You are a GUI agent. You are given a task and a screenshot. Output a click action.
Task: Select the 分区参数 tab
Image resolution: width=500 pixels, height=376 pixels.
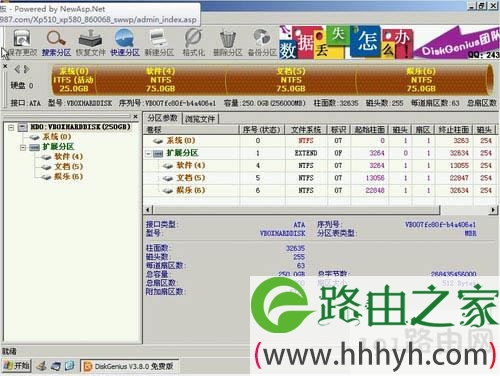pos(163,118)
